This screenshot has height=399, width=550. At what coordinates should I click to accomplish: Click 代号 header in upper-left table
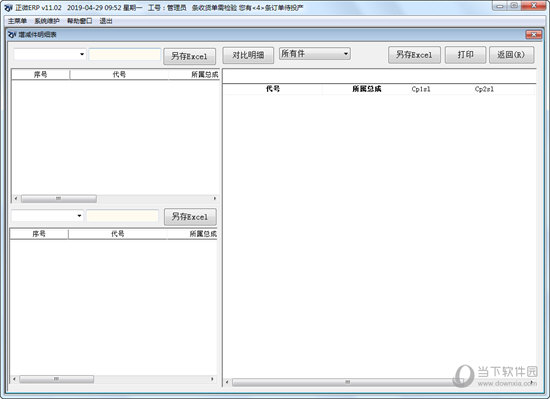pyautogui.click(x=119, y=74)
